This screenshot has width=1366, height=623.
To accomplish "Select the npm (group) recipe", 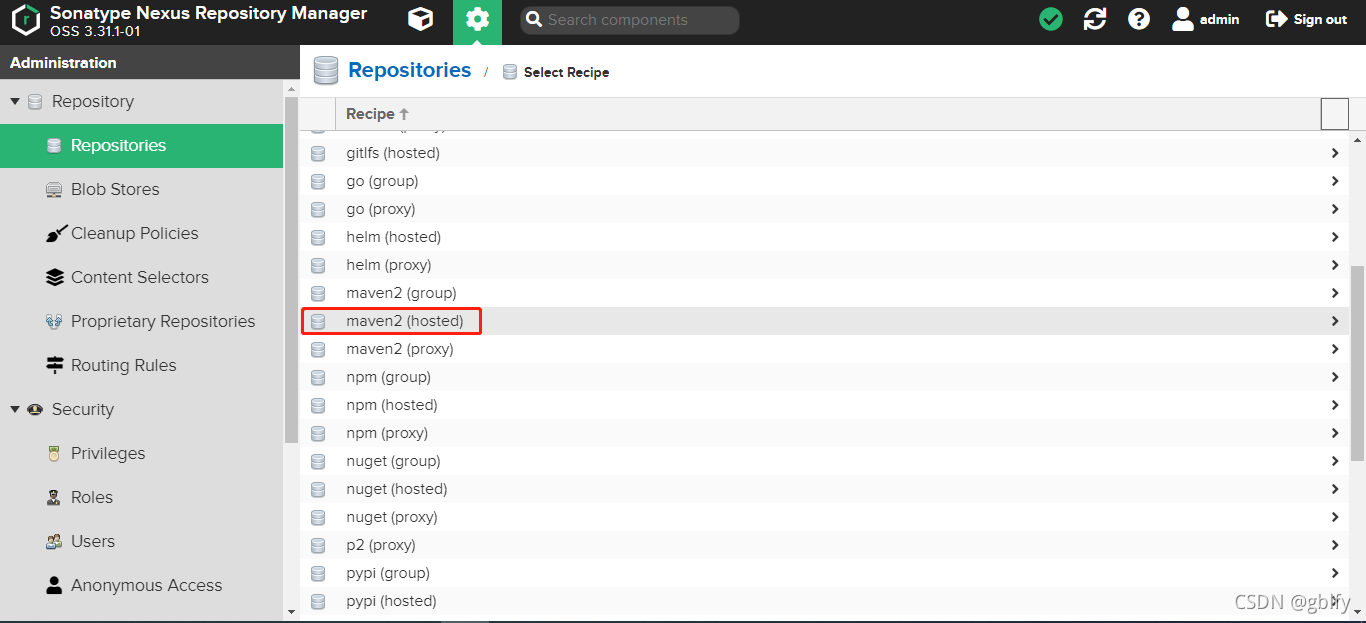I will 825,377.
